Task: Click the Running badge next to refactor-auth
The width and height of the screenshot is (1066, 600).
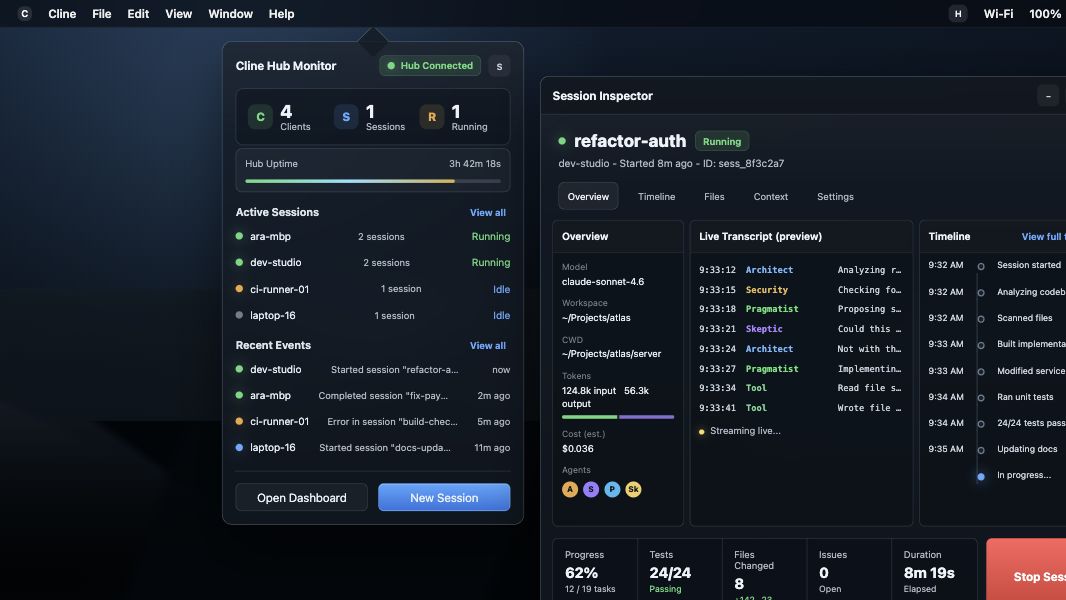Action: 722,141
